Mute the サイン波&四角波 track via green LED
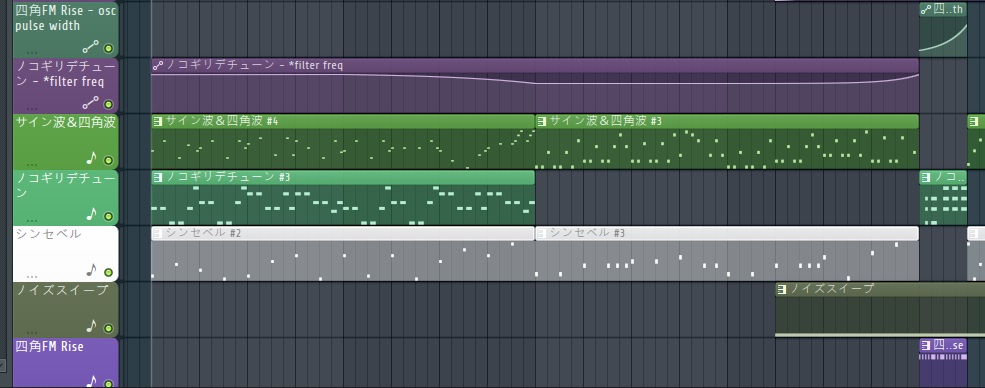 (108, 160)
